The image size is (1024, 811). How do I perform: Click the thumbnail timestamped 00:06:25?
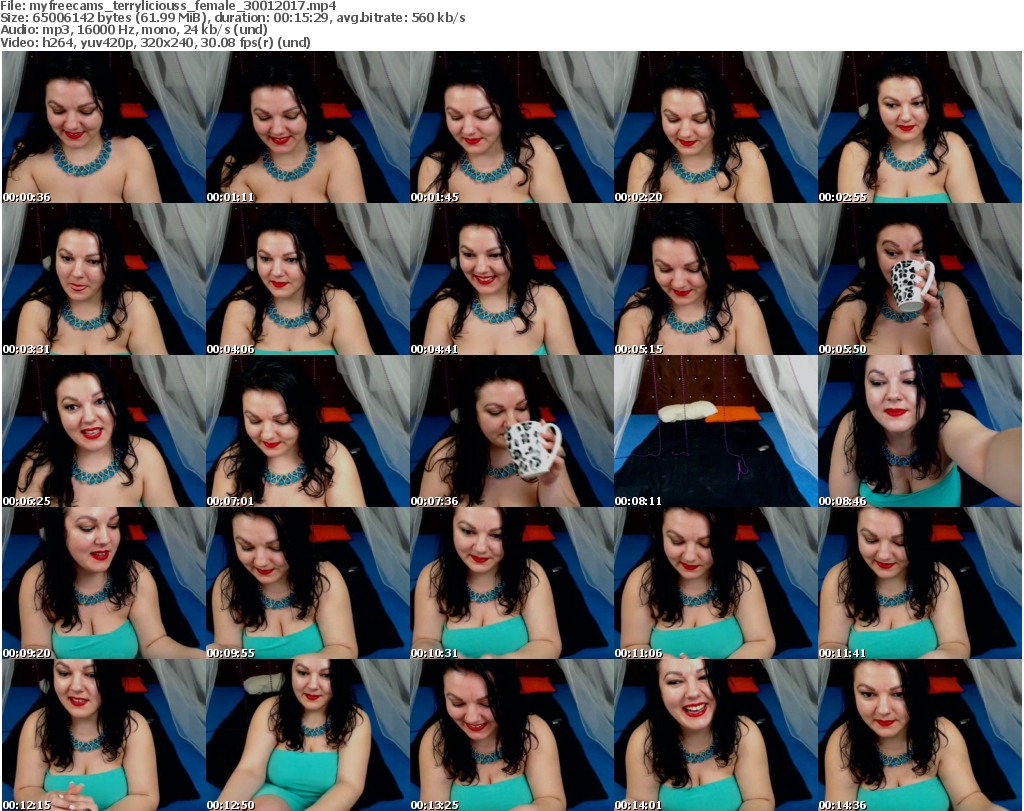click(104, 432)
